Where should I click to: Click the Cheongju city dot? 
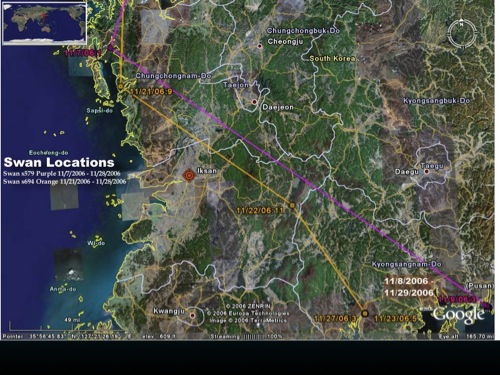260,46
